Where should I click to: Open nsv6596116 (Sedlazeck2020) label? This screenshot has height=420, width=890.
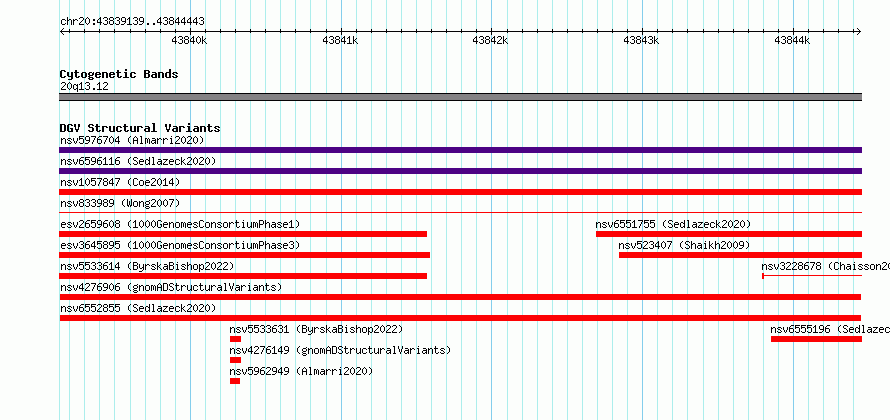tap(138, 161)
